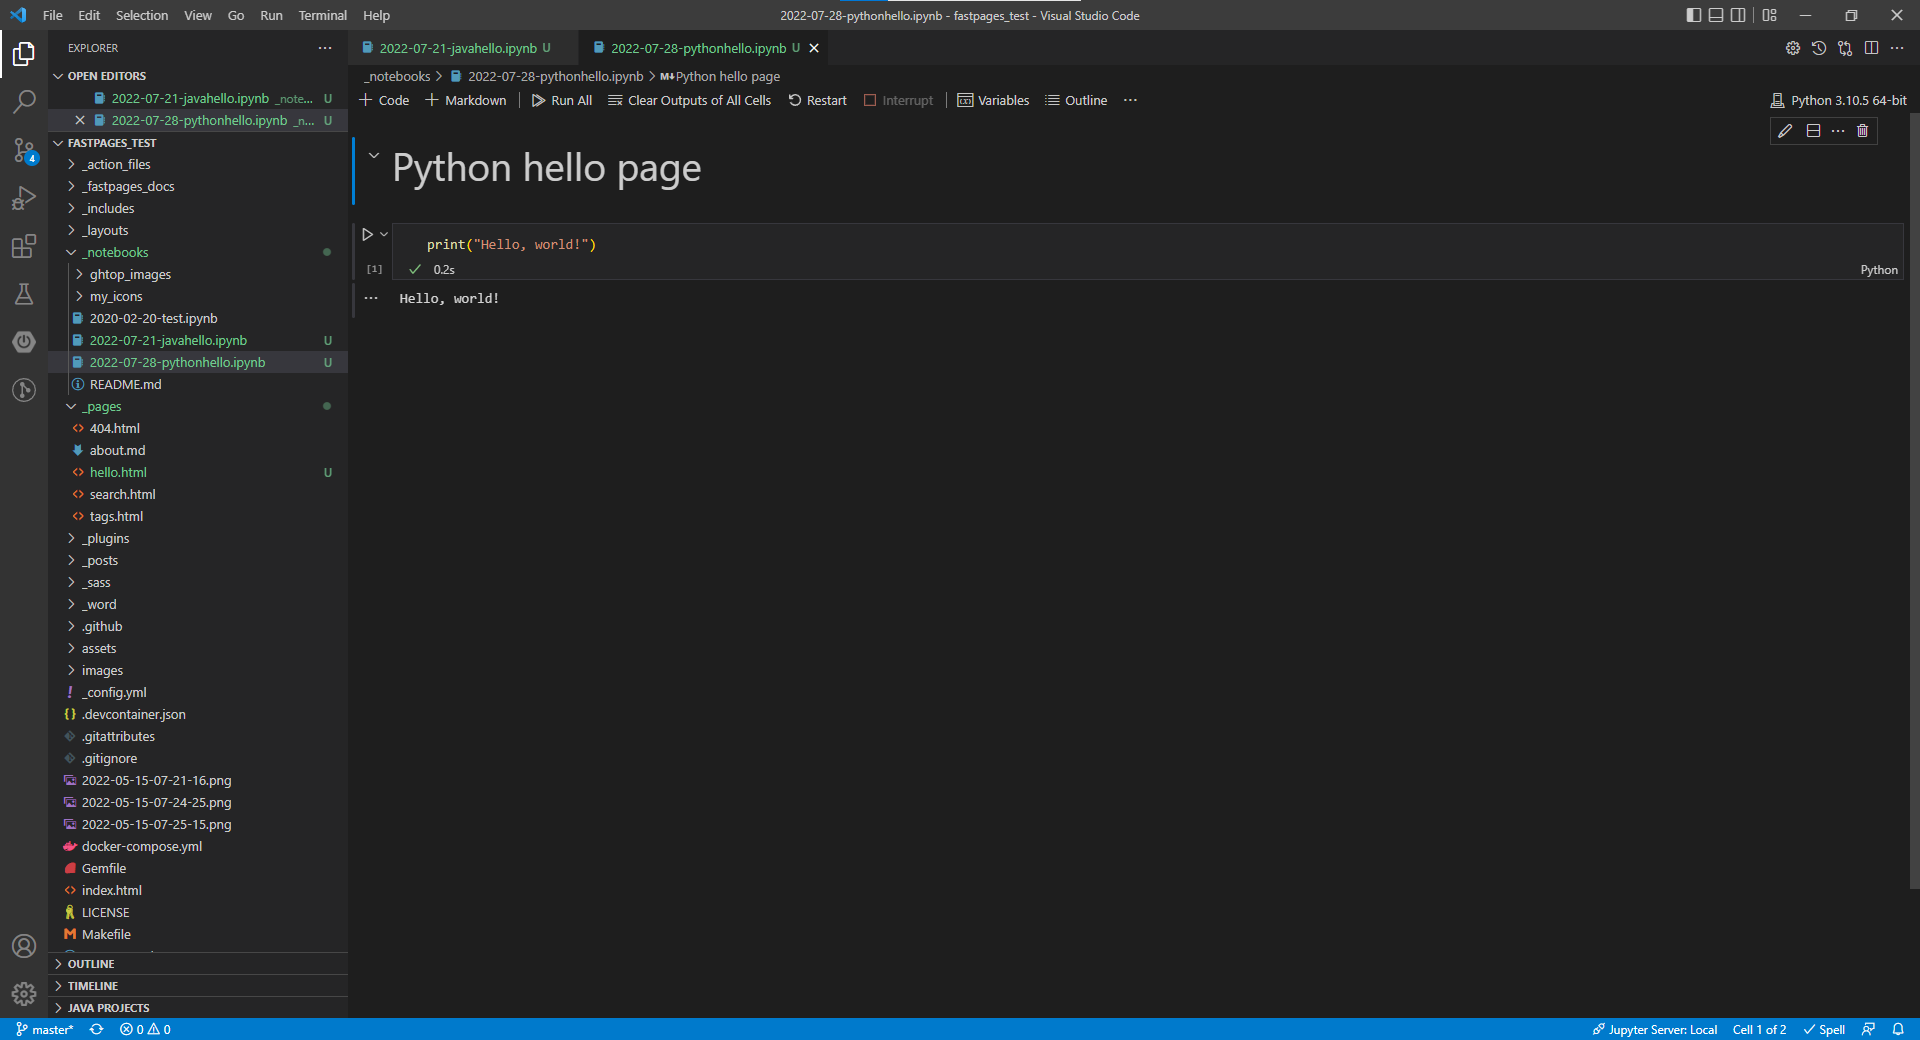Viewport: 1920px width, 1040px height.
Task: Restart the notebook kernel
Action: pos(817,100)
